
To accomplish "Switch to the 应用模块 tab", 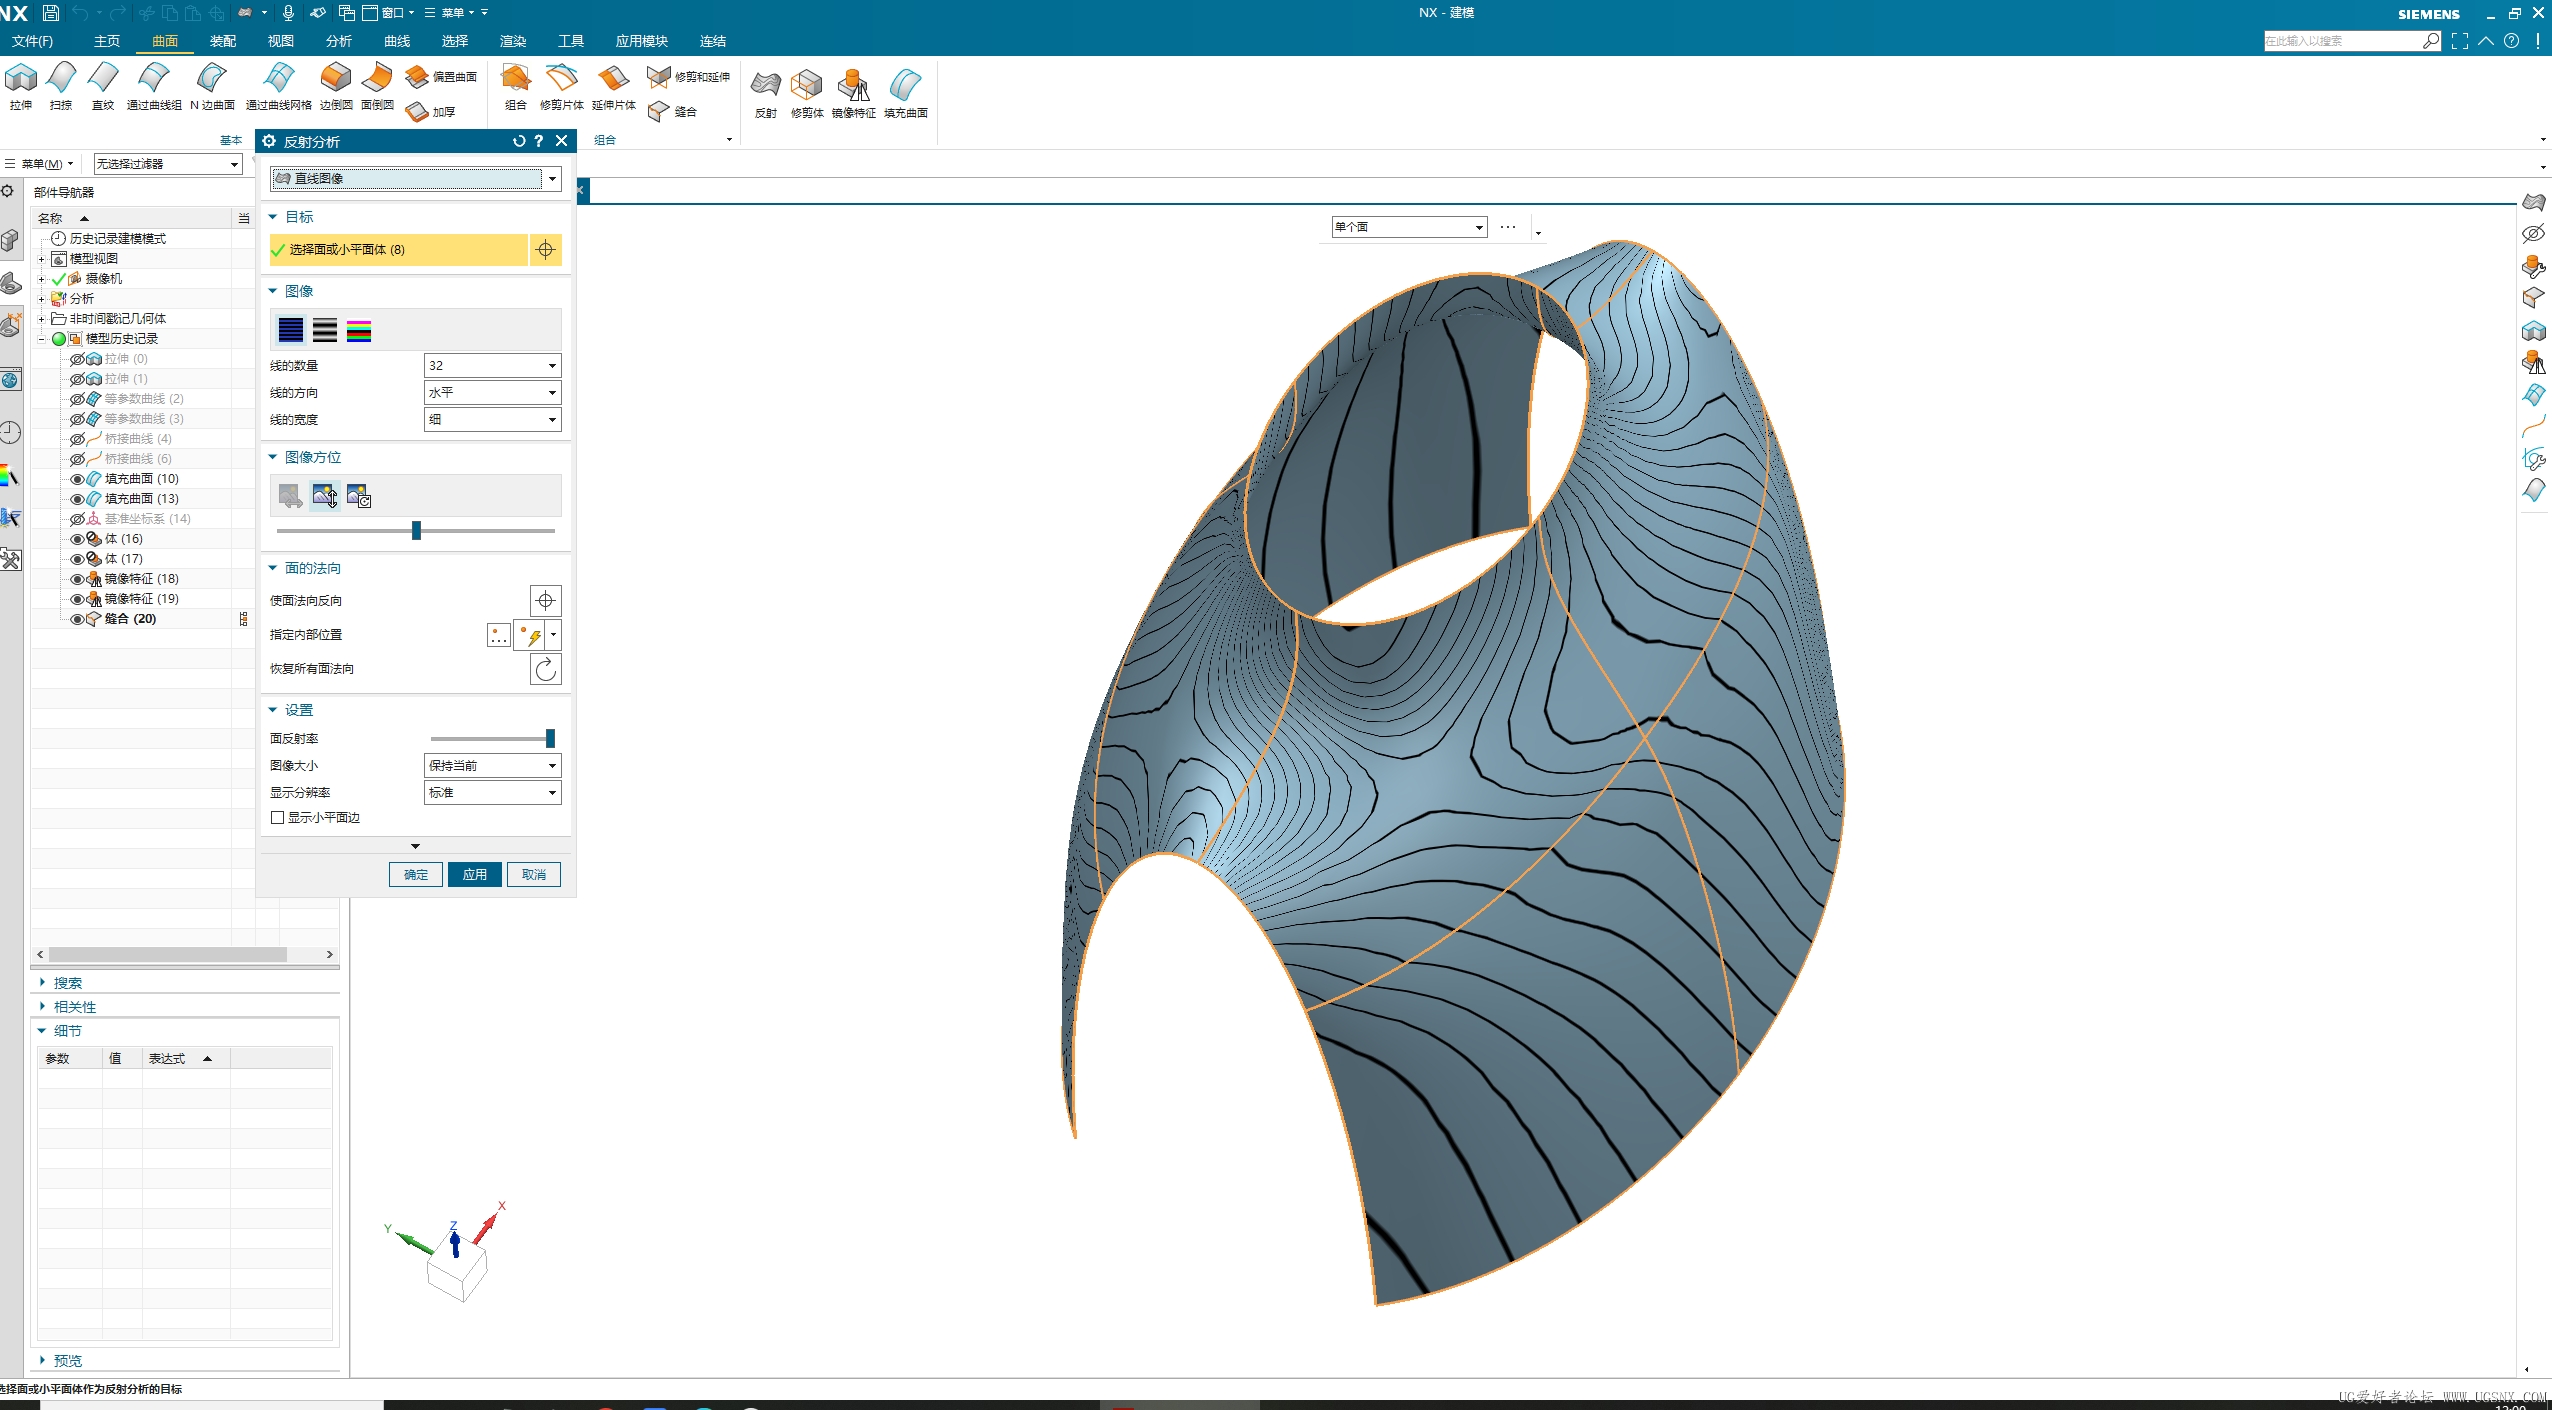I will [642, 41].
